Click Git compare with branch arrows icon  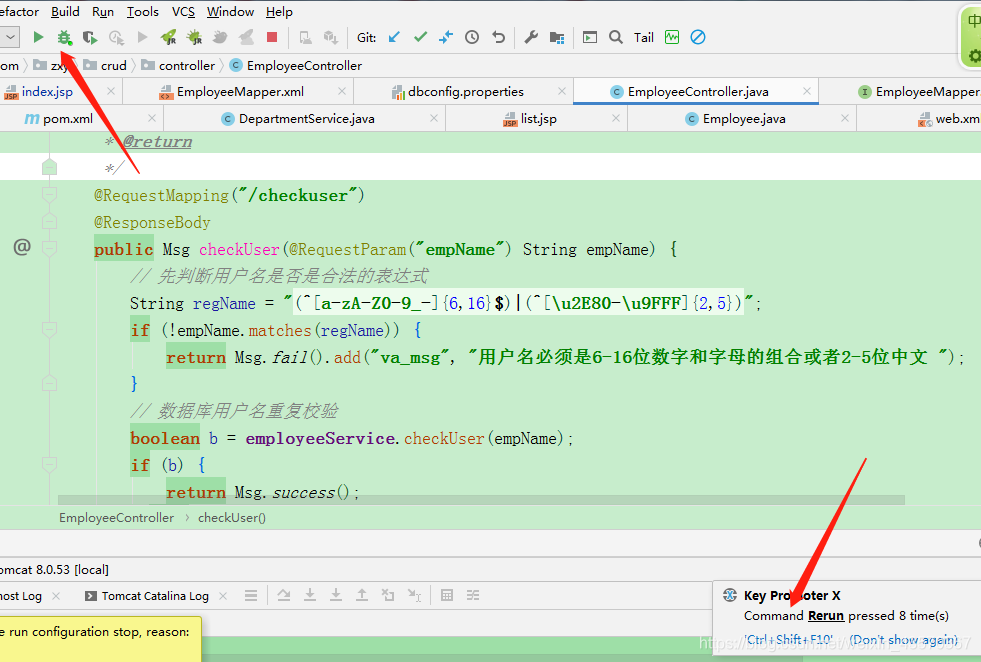click(445, 38)
